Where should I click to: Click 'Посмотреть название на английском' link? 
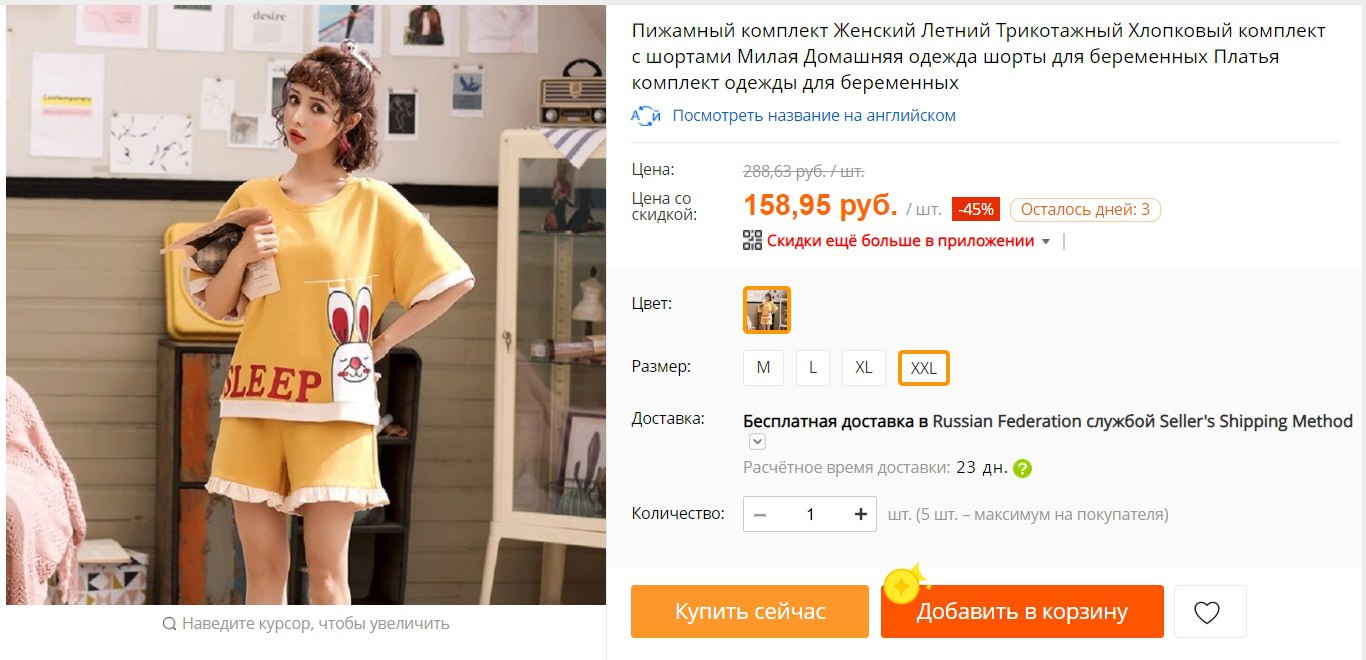pyautogui.click(x=814, y=116)
